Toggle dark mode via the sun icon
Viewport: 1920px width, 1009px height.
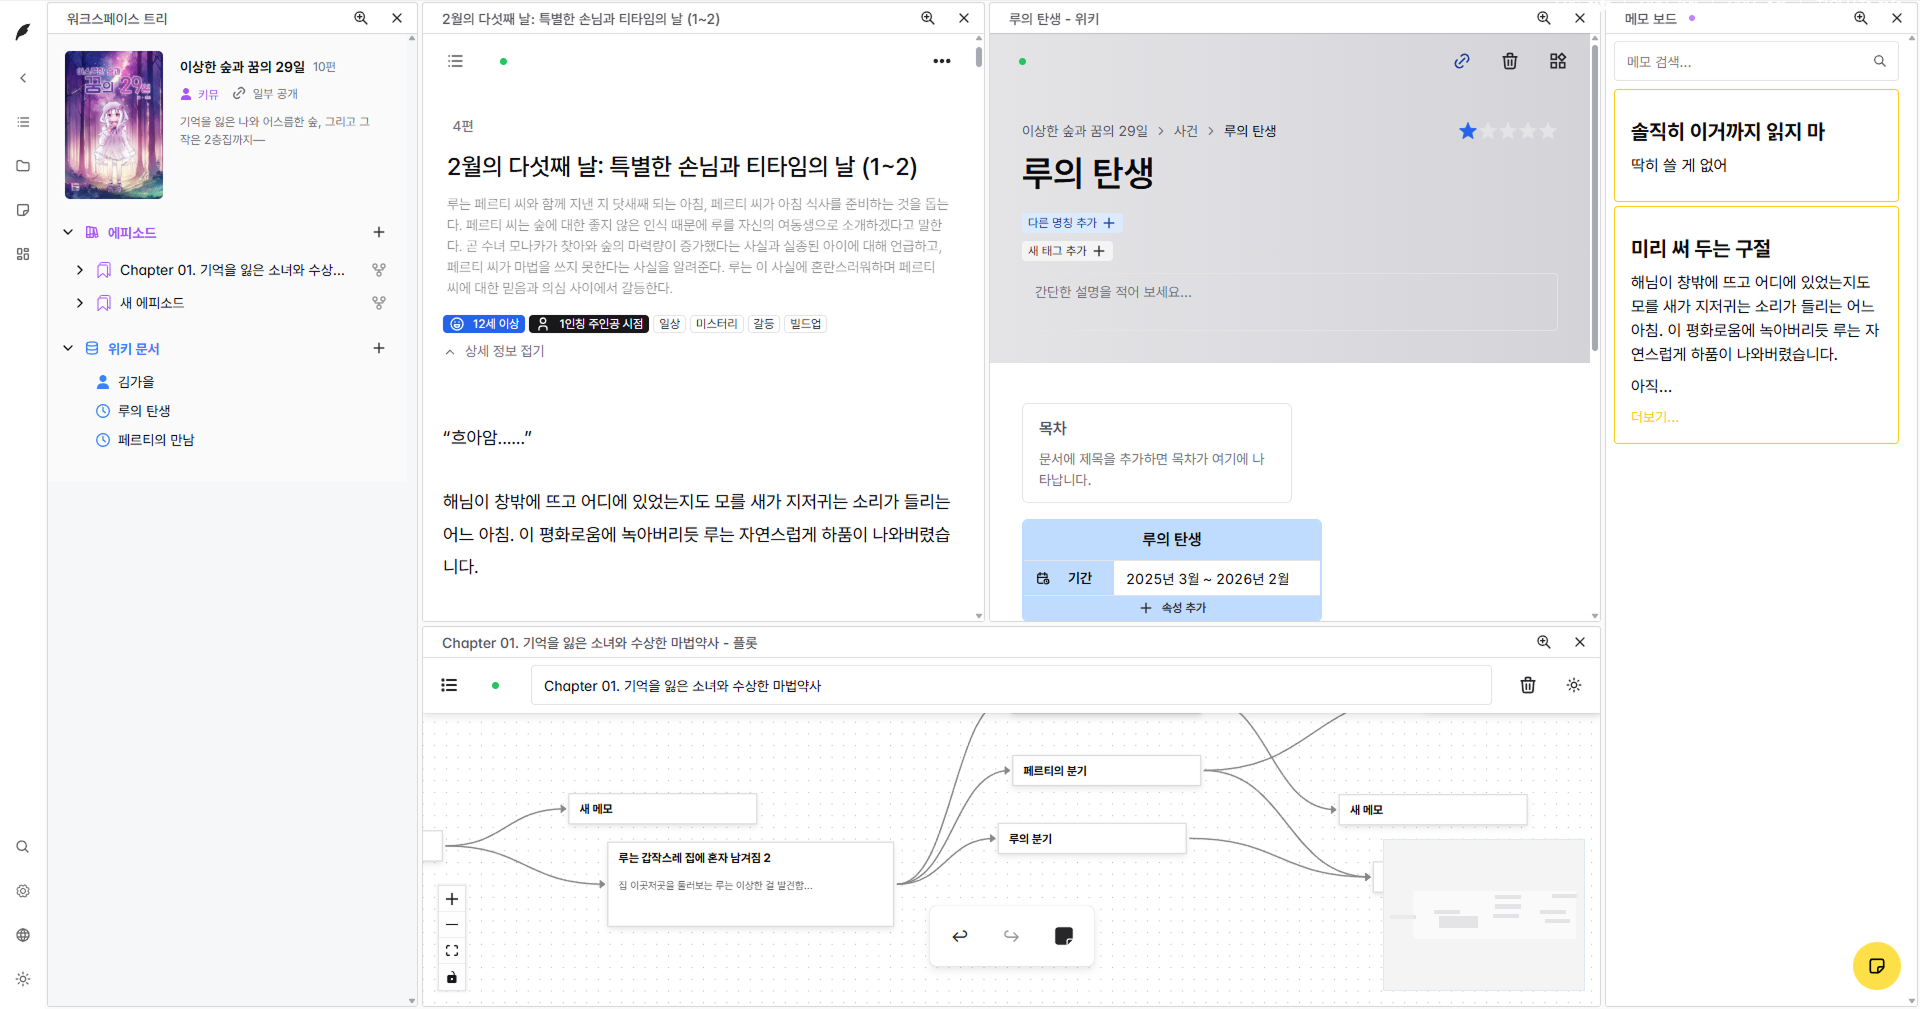(1574, 685)
